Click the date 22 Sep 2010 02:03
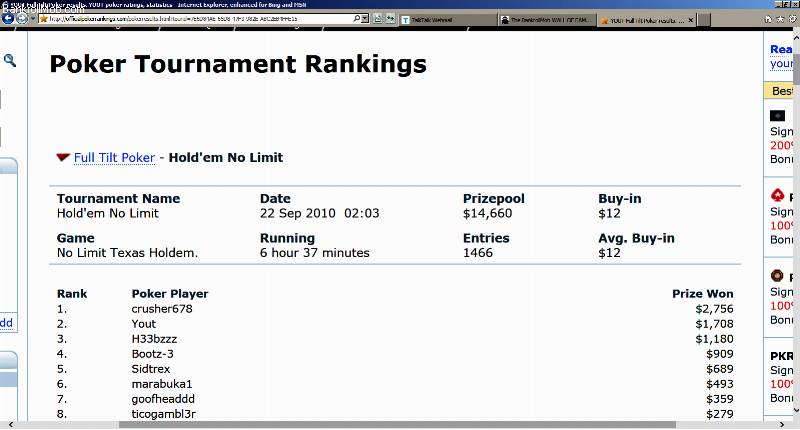The width and height of the screenshot is (800, 430). click(319, 213)
